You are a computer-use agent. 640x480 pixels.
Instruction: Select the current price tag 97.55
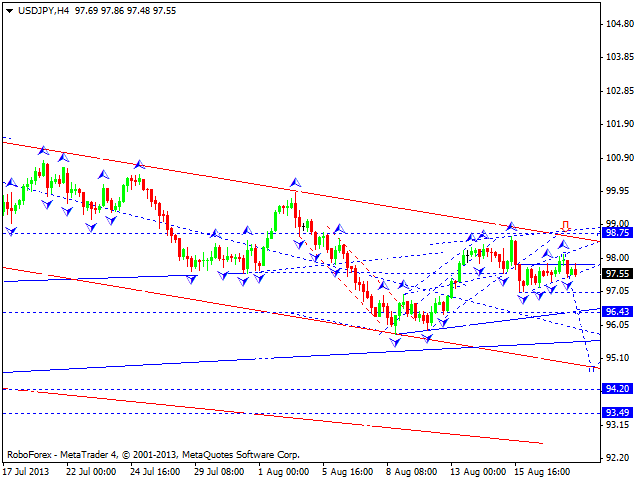pos(619,273)
